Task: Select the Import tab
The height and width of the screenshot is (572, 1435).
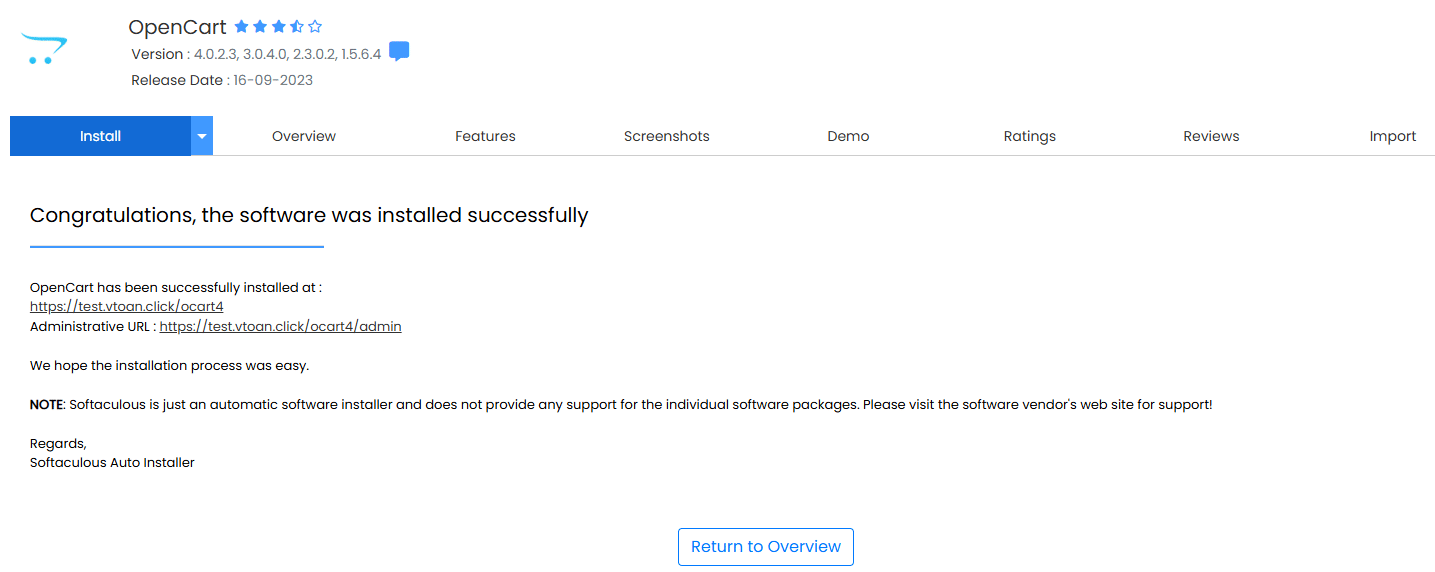Action: (1392, 136)
